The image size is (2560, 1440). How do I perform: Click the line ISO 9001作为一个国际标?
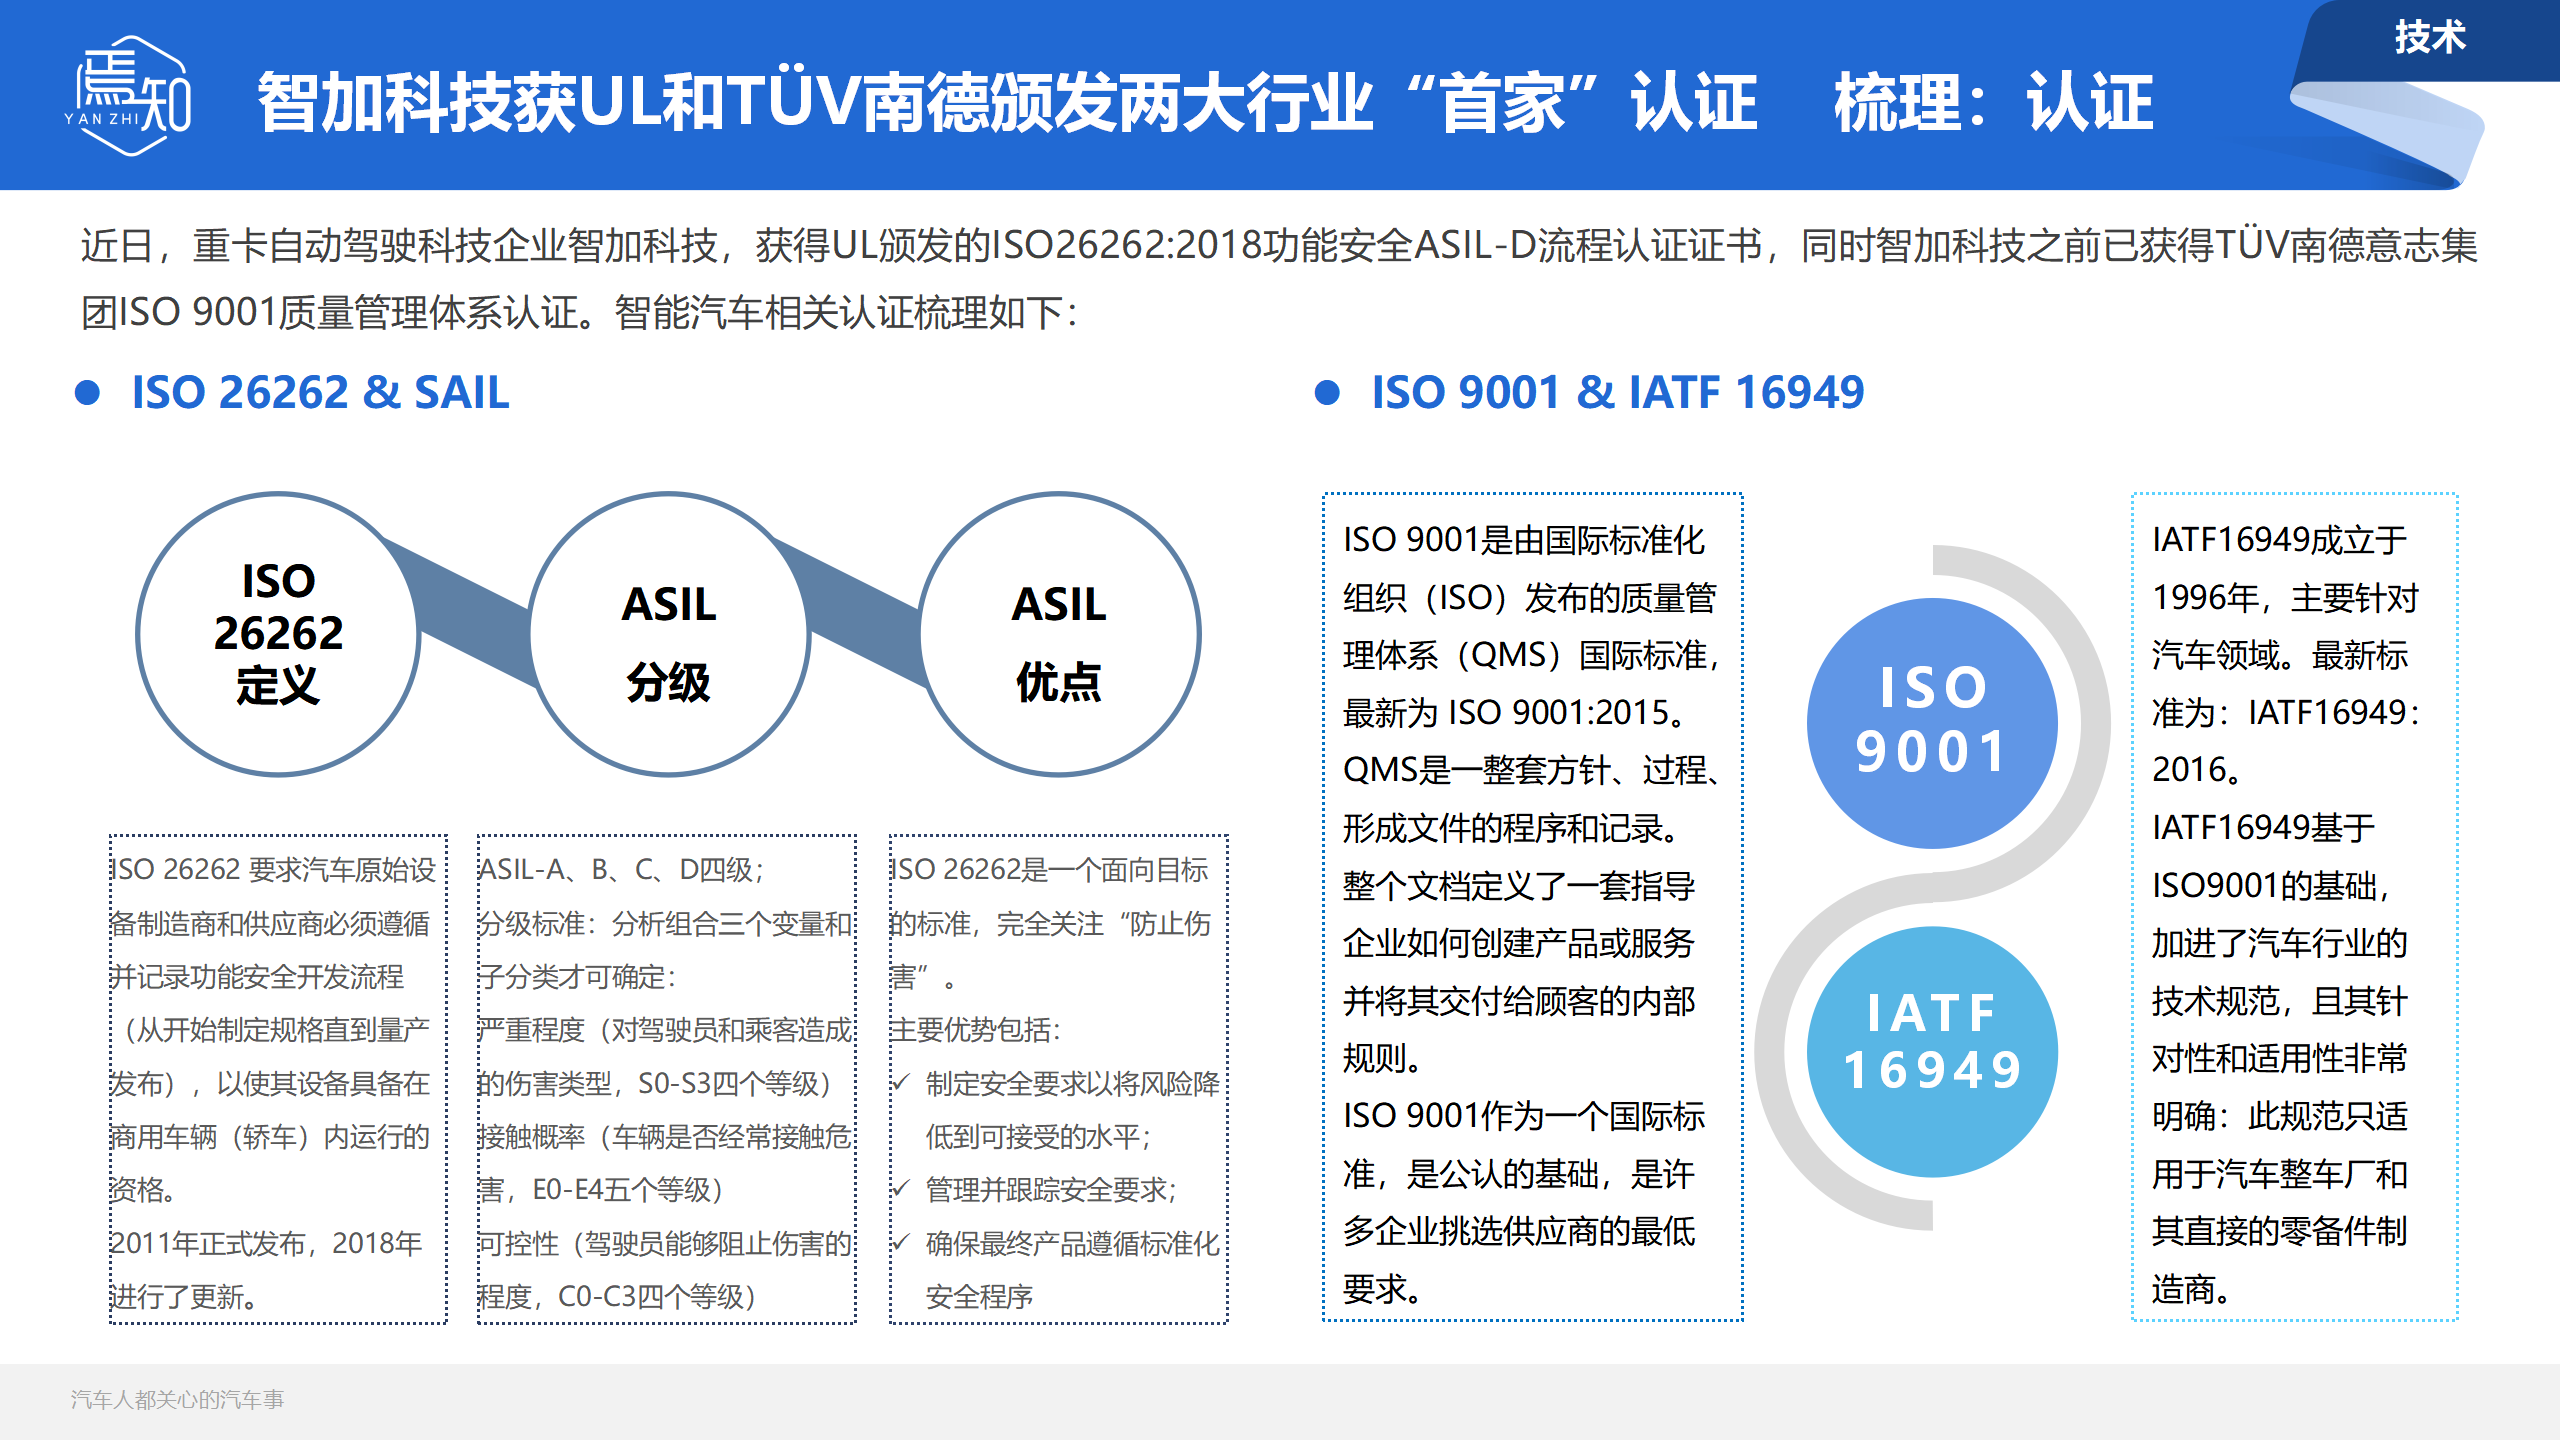tap(1523, 1116)
